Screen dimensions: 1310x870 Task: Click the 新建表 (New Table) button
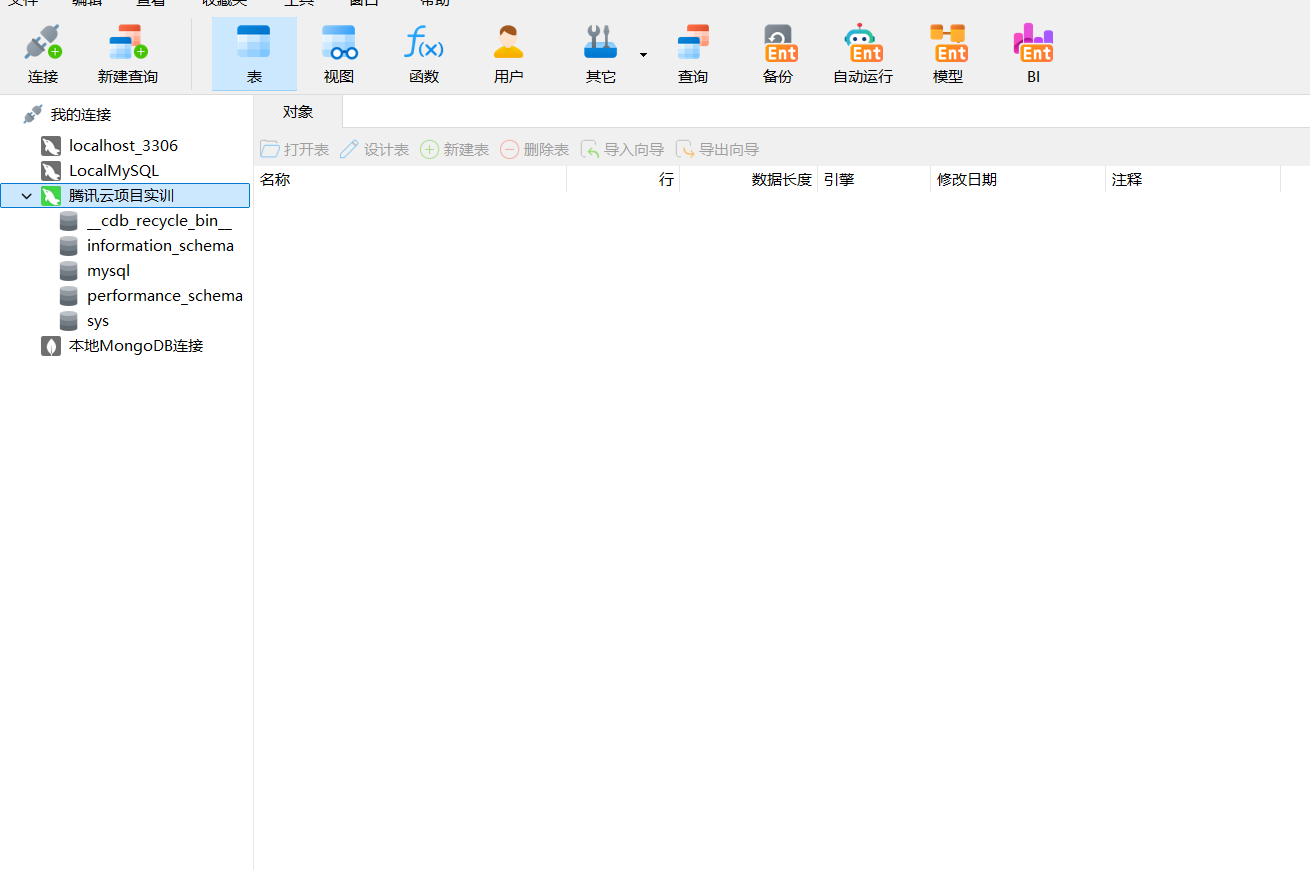point(454,149)
